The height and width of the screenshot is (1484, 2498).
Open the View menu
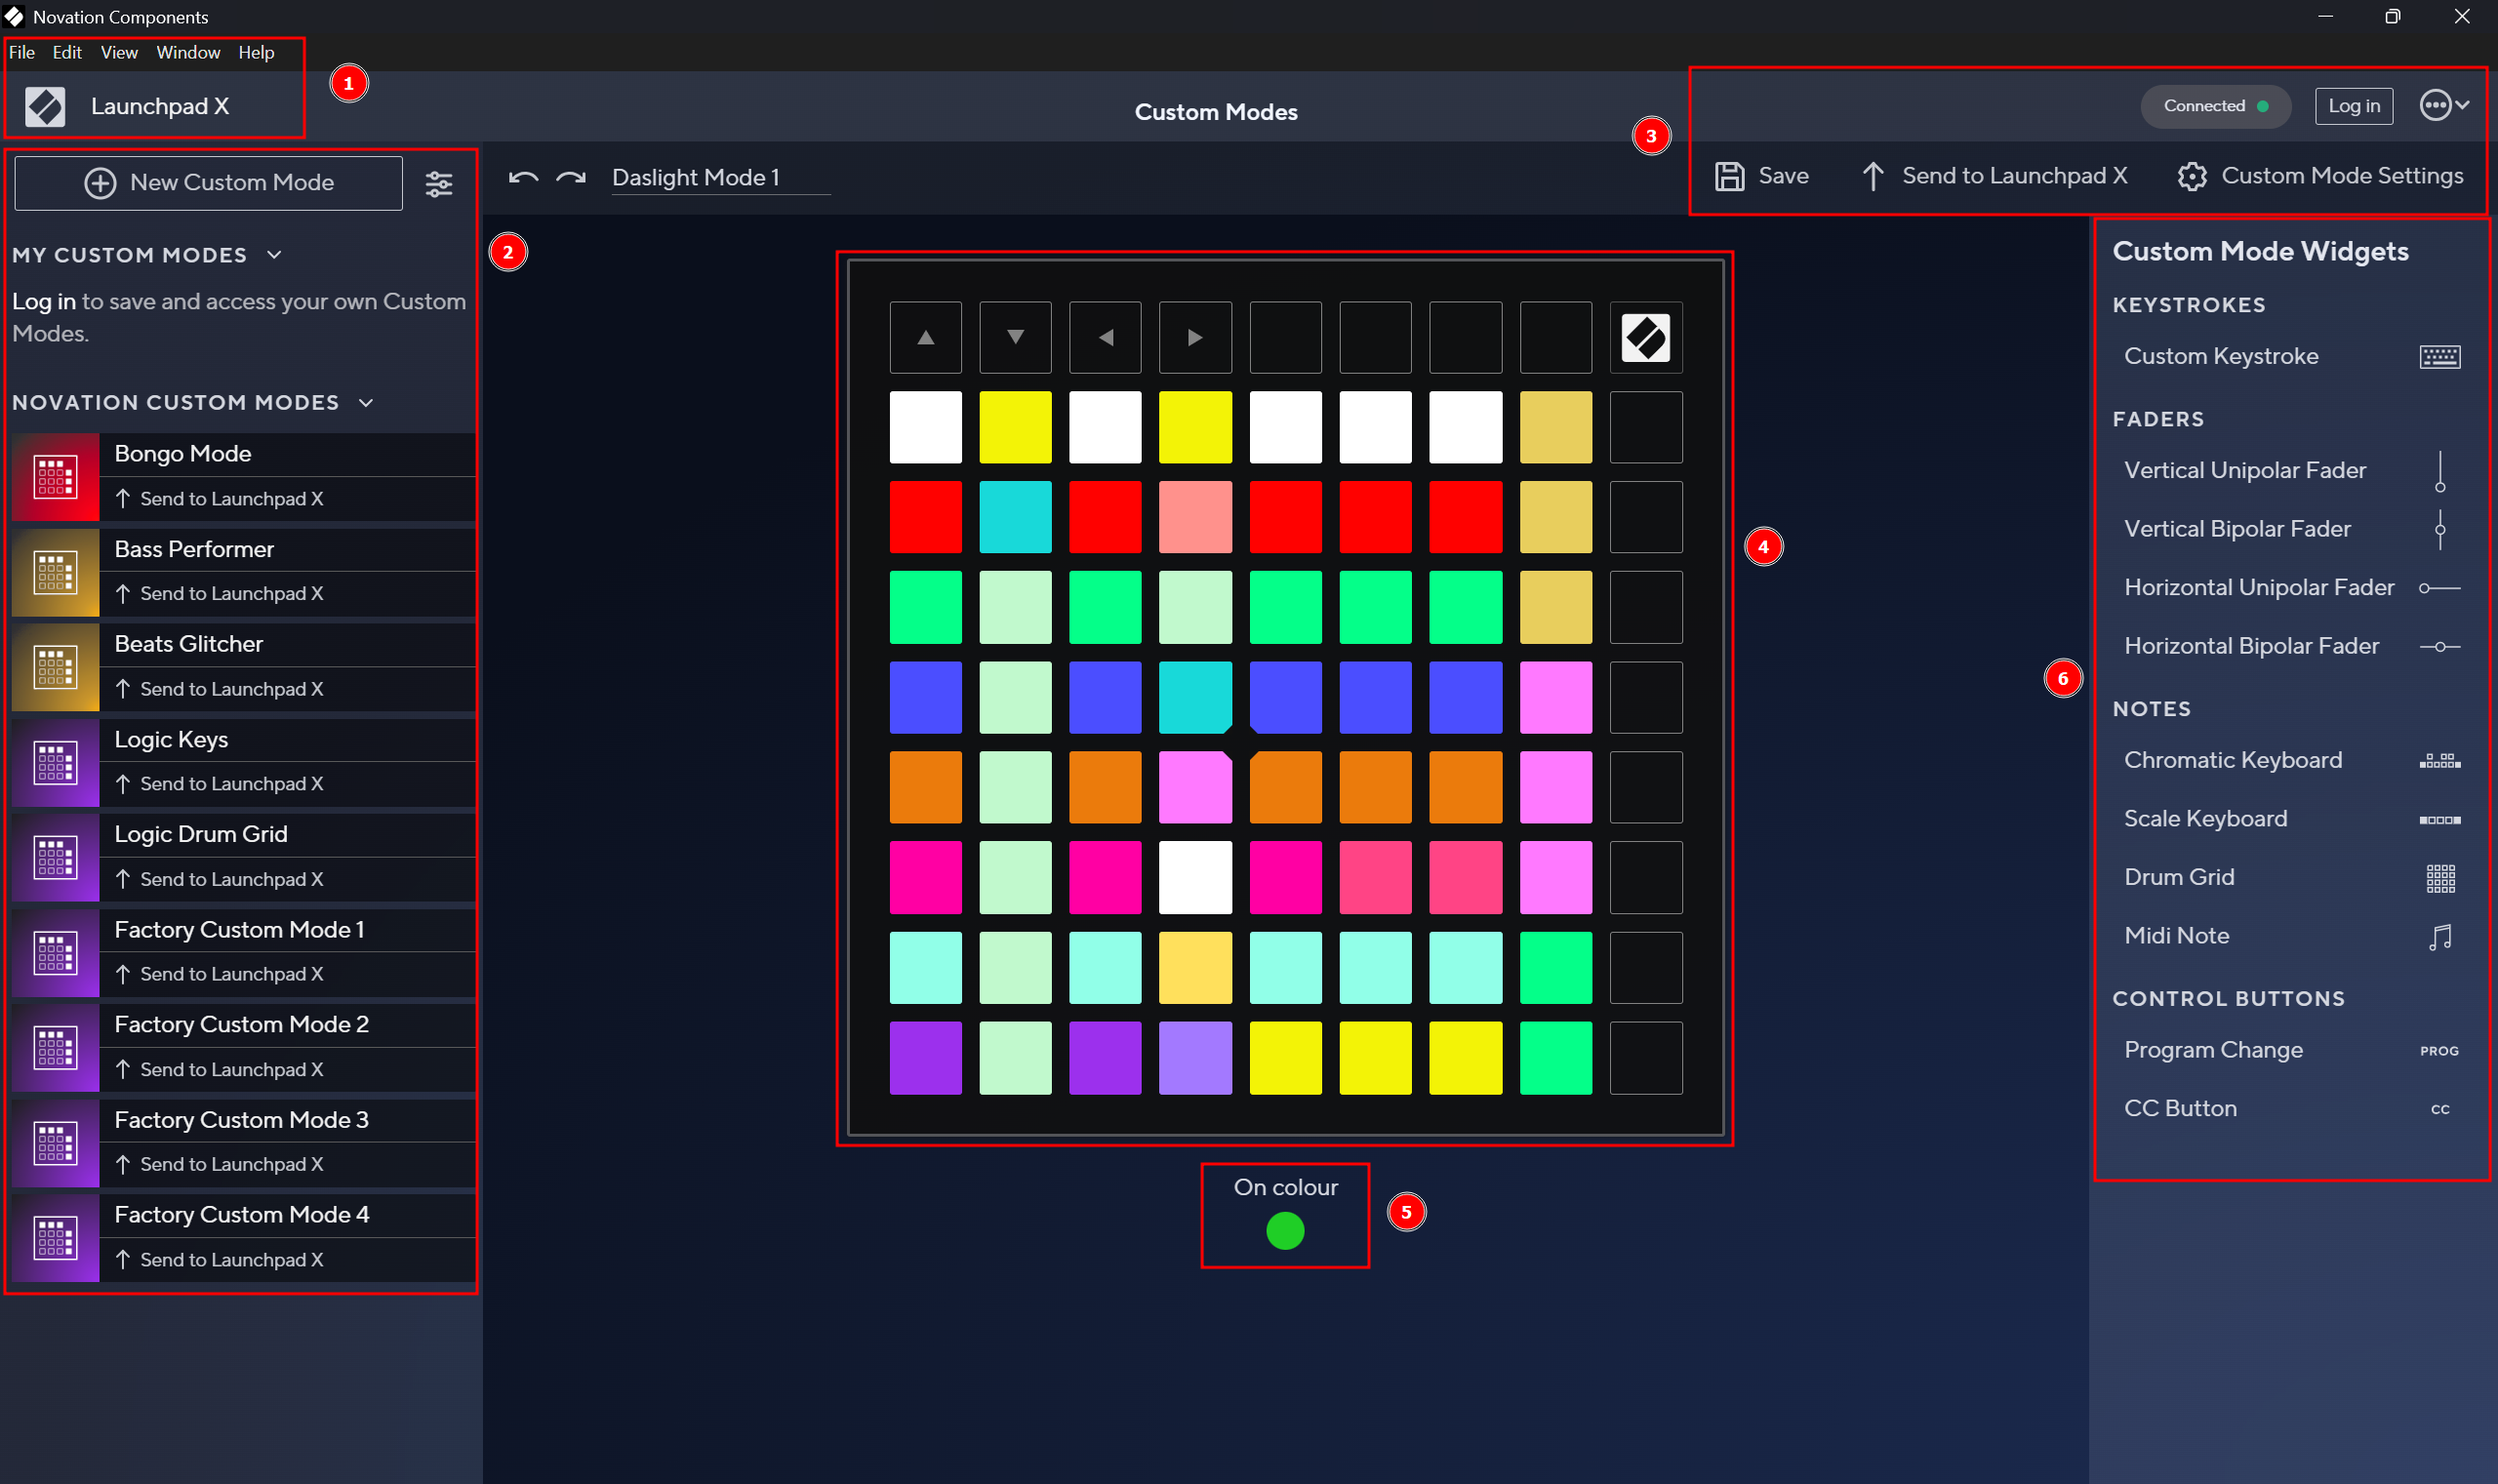(119, 52)
